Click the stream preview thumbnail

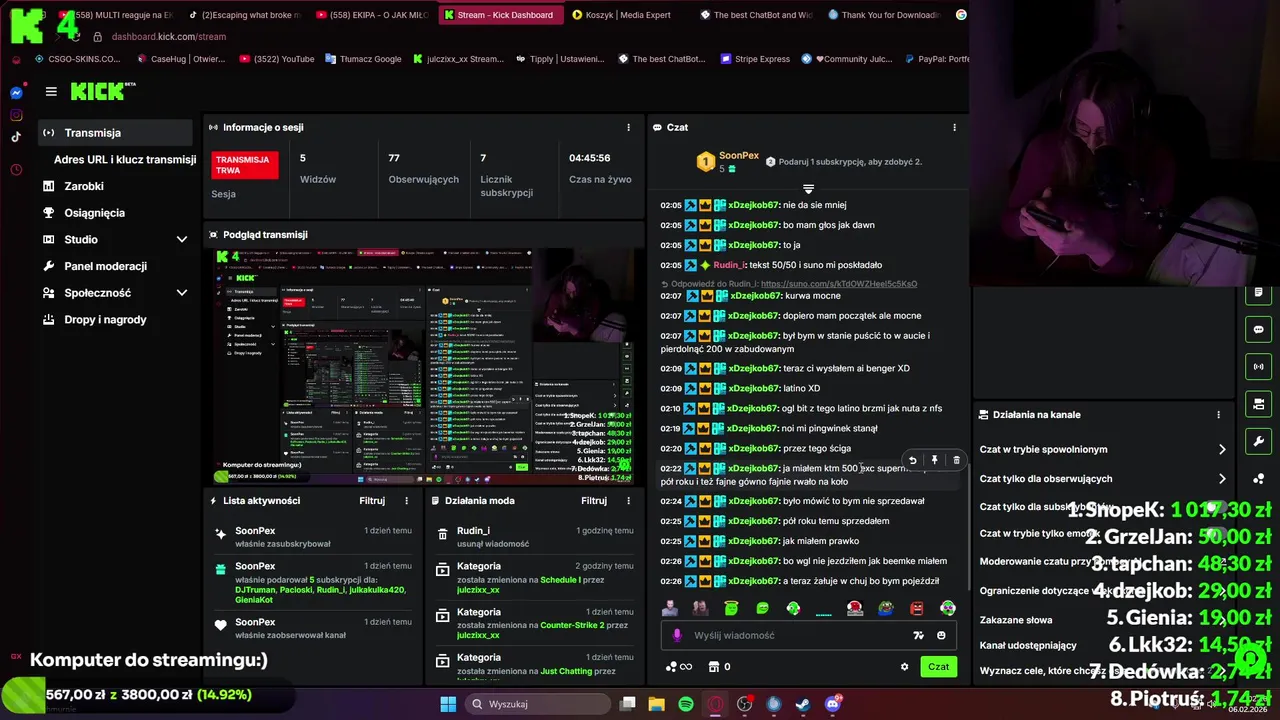click(x=424, y=366)
